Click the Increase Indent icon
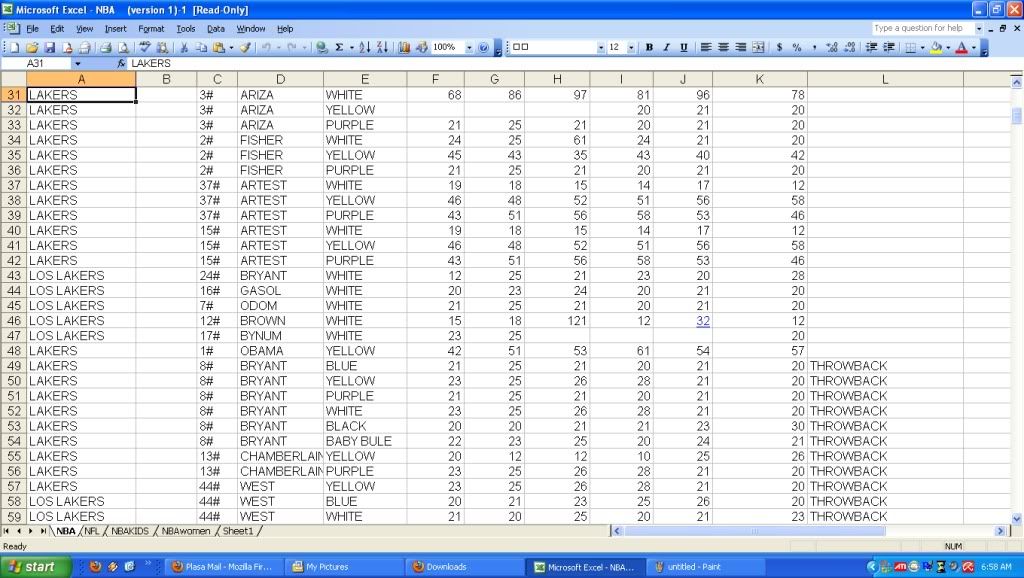 tap(889, 48)
